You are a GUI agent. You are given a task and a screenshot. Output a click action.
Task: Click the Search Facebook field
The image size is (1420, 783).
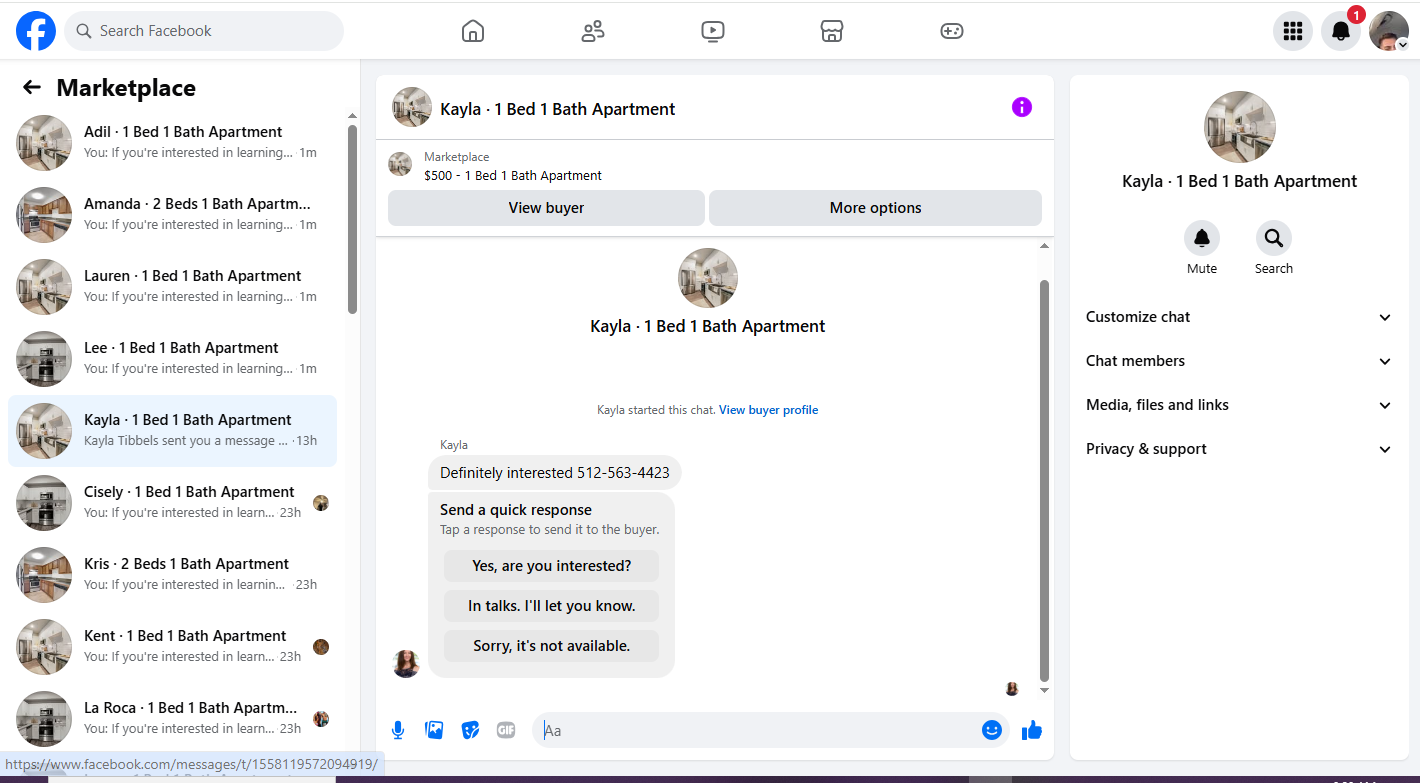(x=204, y=31)
